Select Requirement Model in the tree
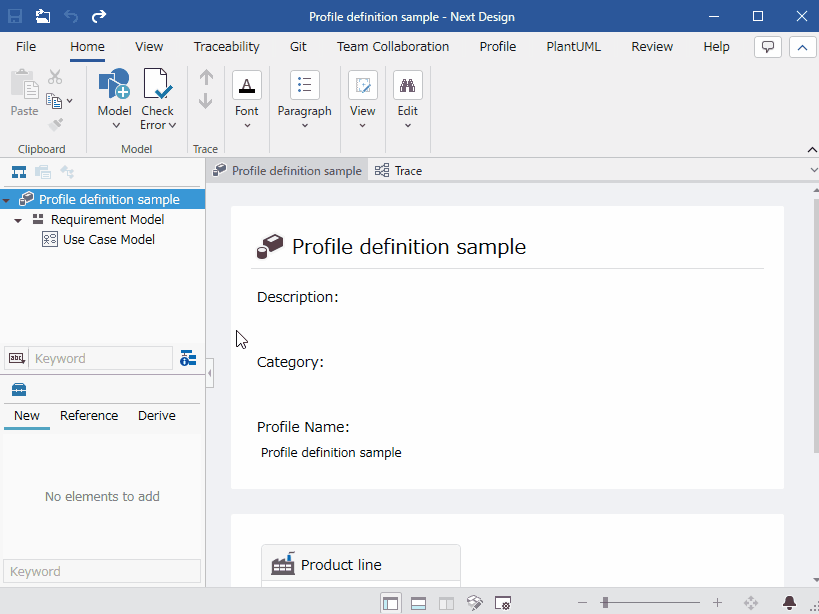The image size is (819, 614). pyautogui.click(x=108, y=220)
